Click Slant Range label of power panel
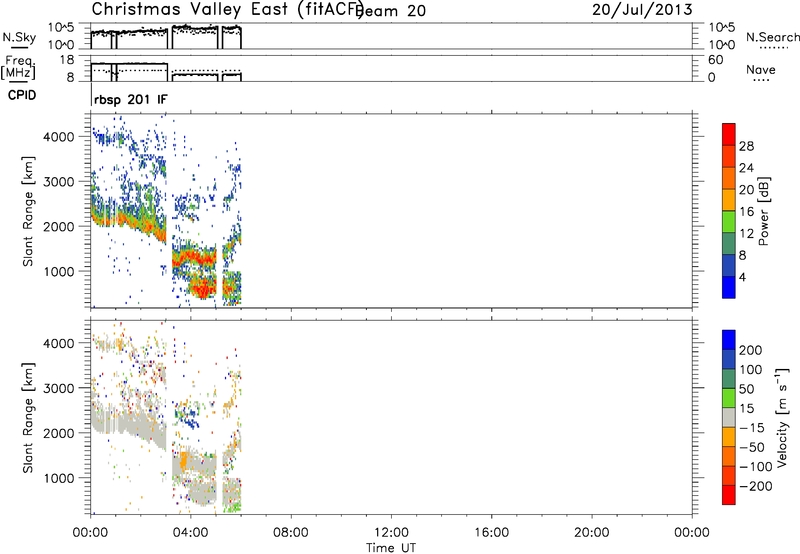Screen dimensions: 800x554 (28, 211)
